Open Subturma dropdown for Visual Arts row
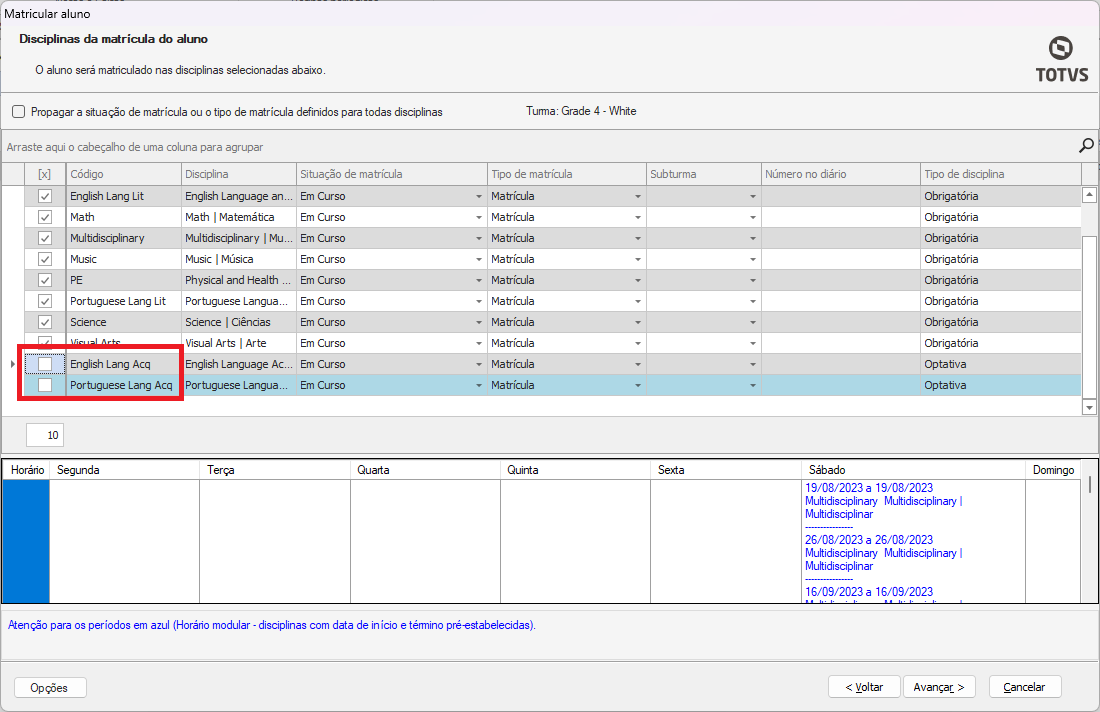1100x712 pixels. (752, 344)
